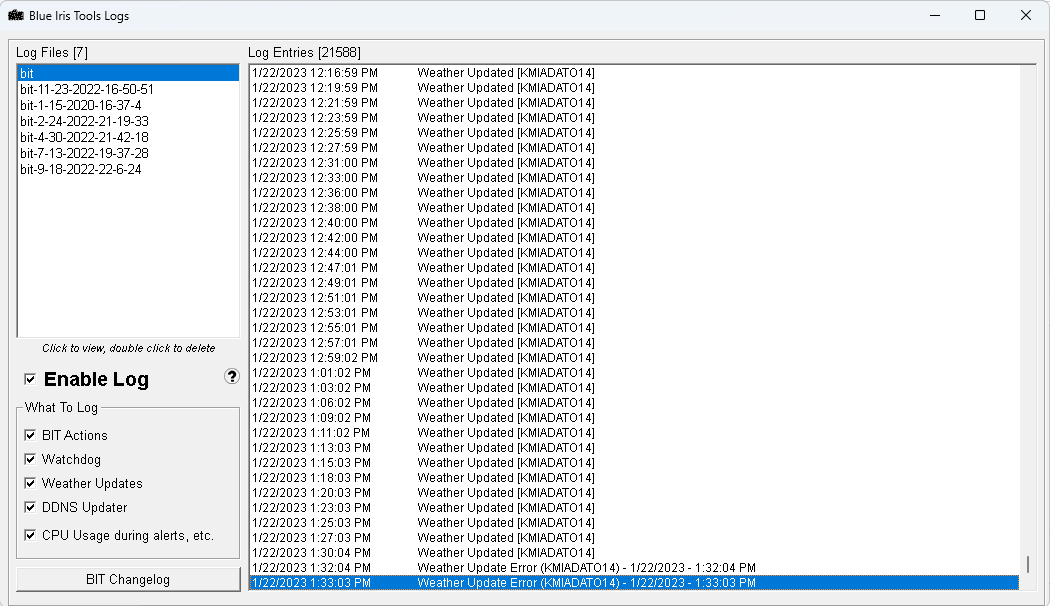1050x606 pixels.
Task: Click the Blue Iris Tools title bar icon
Action: tap(16, 15)
